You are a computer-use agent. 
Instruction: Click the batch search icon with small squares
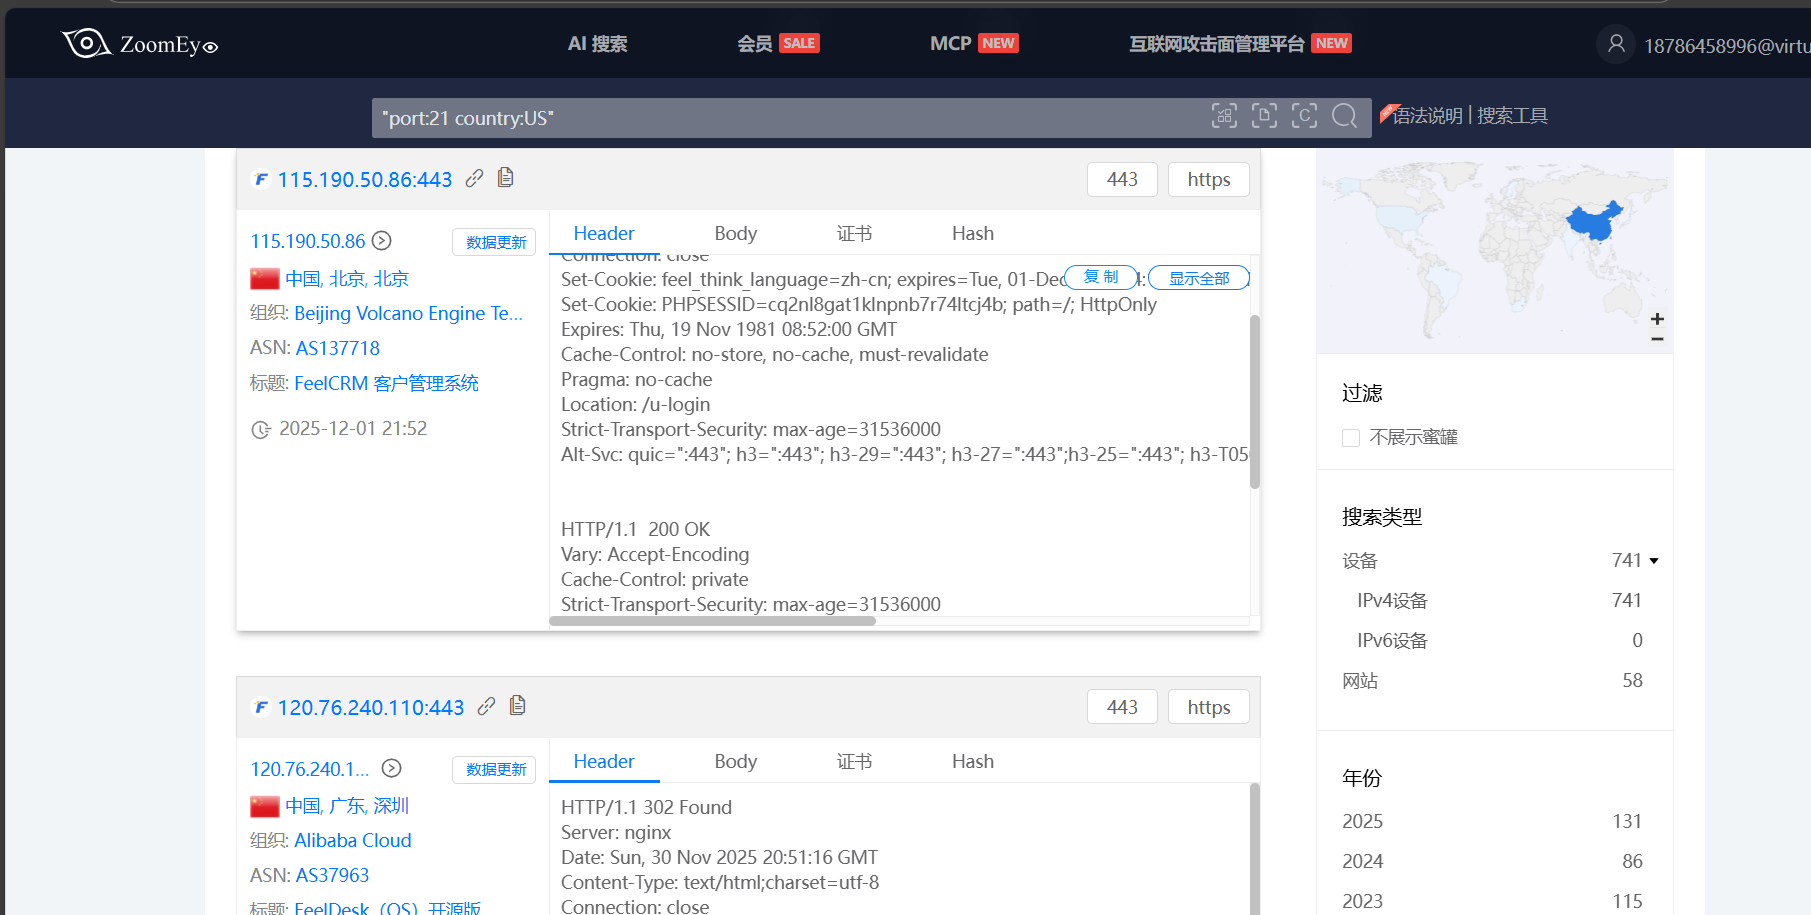1224,116
